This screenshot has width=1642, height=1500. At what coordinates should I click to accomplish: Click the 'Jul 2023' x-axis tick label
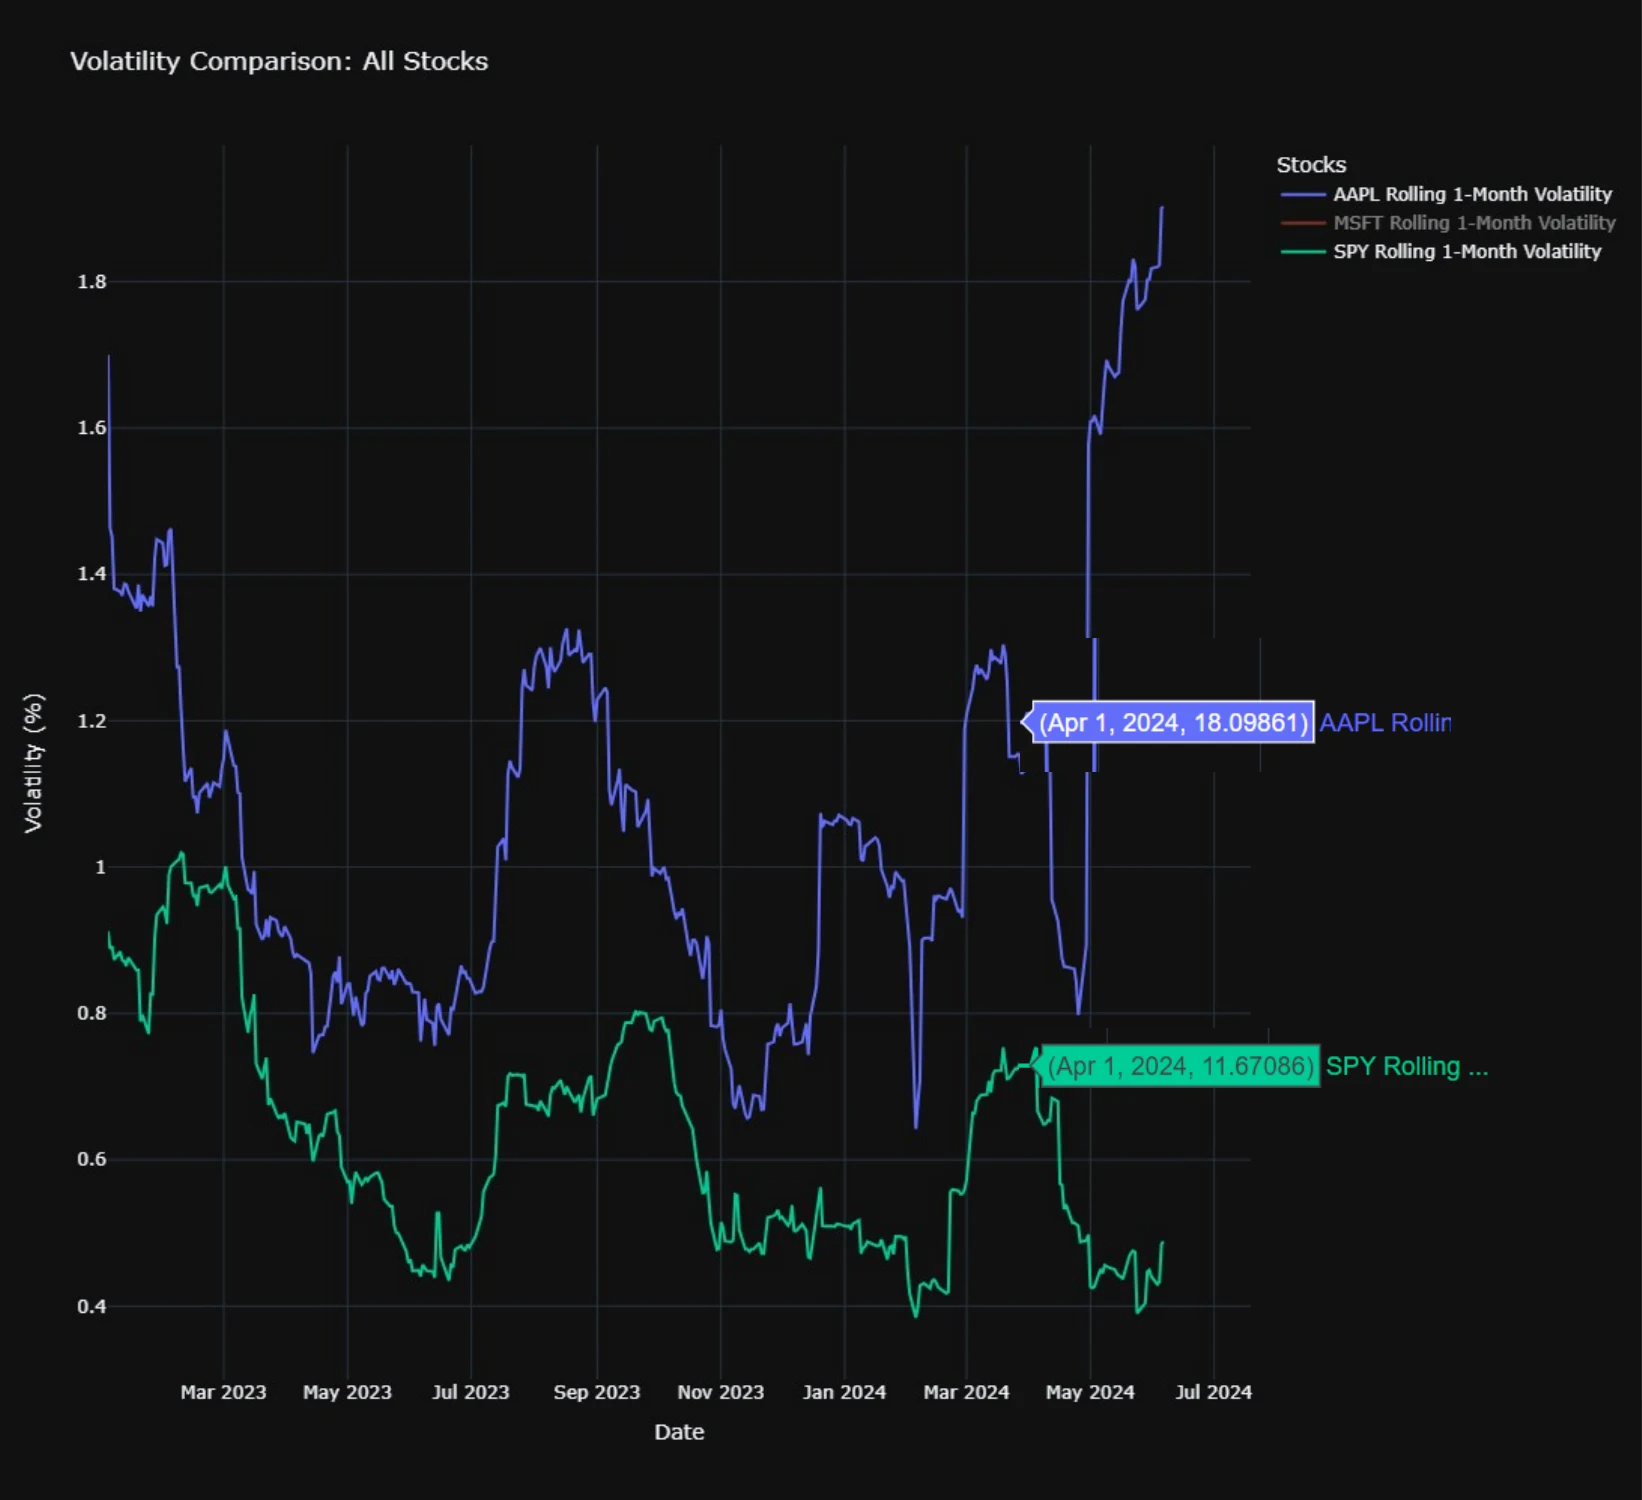[x=470, y=1392]
